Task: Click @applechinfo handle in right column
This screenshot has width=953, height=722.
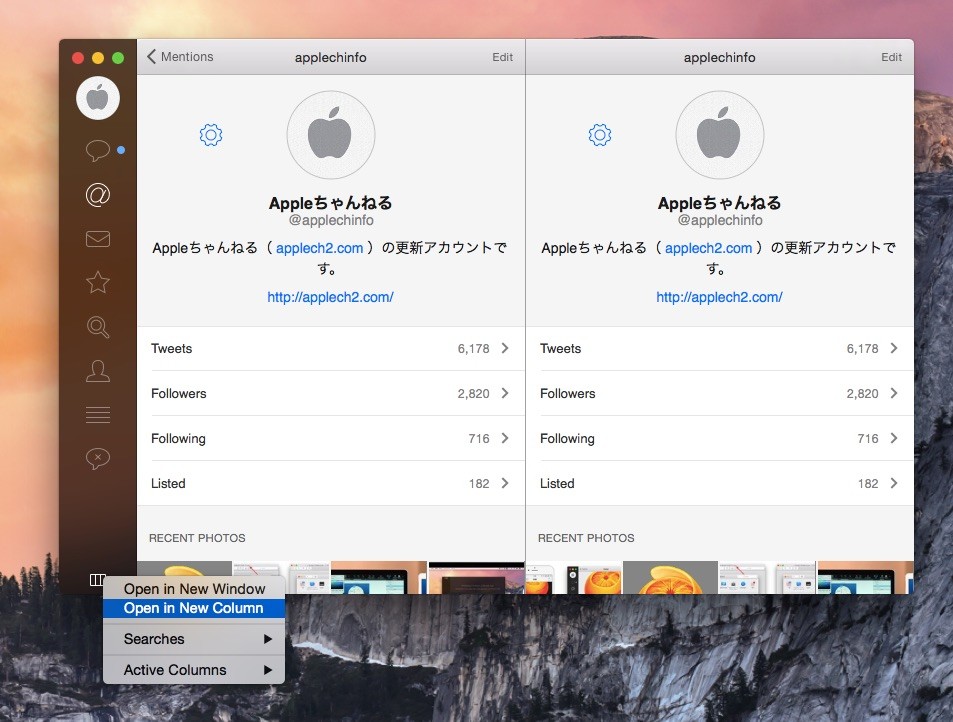Action: pos(720,220)
